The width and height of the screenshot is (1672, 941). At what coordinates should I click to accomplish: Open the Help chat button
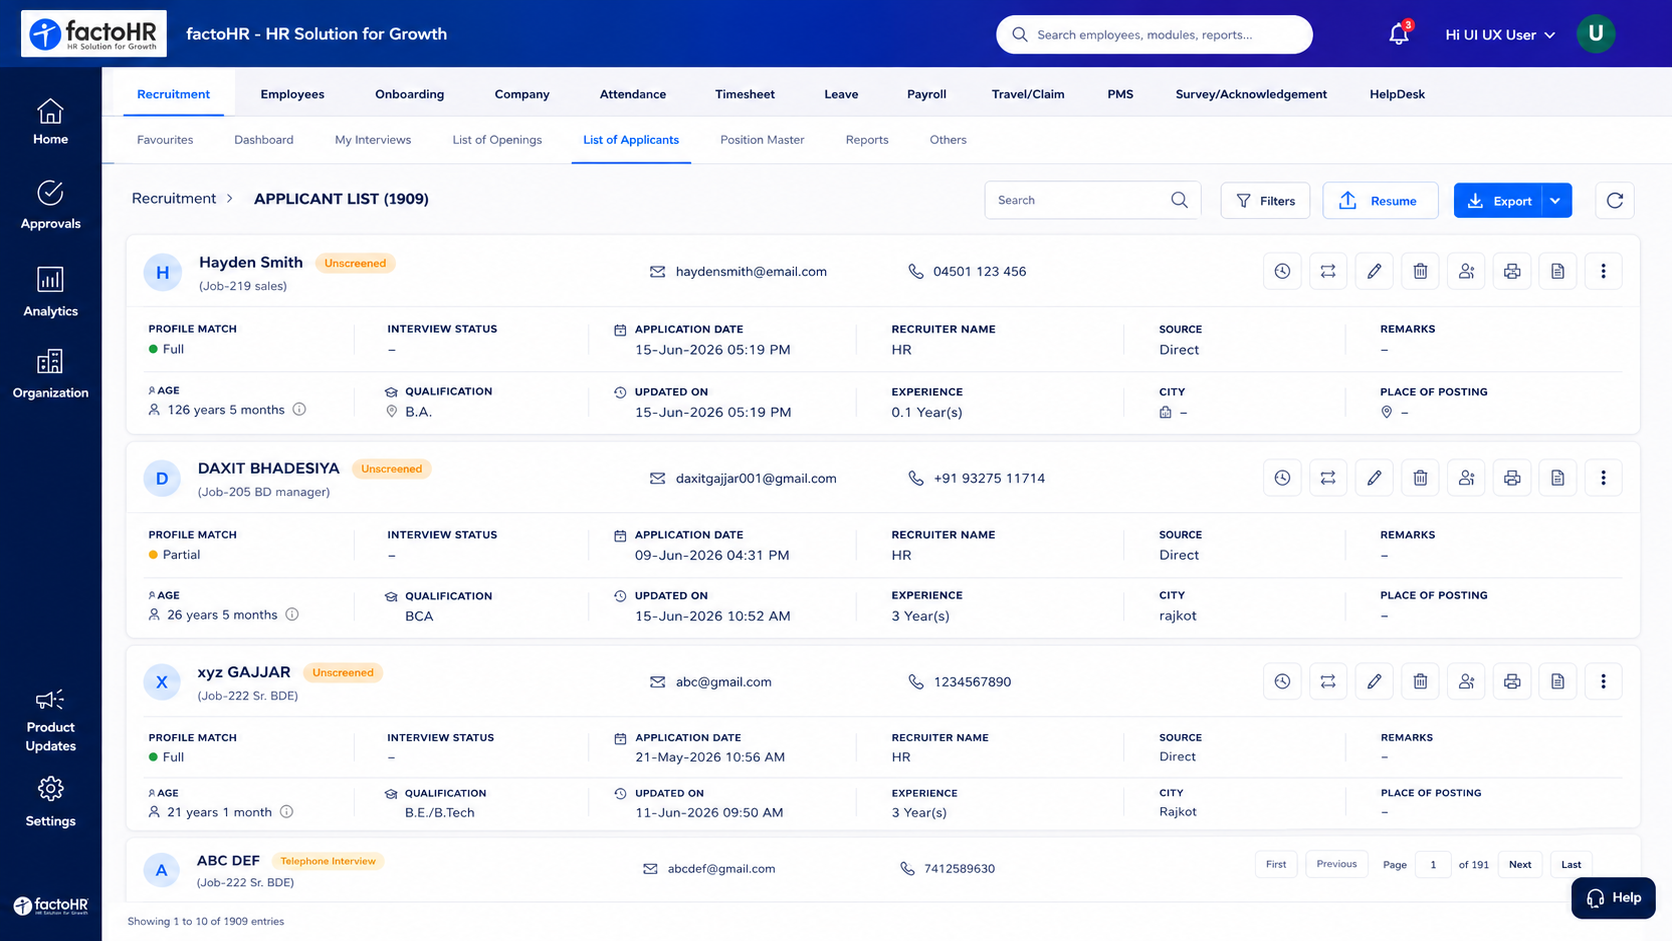tap(1613, 898)
